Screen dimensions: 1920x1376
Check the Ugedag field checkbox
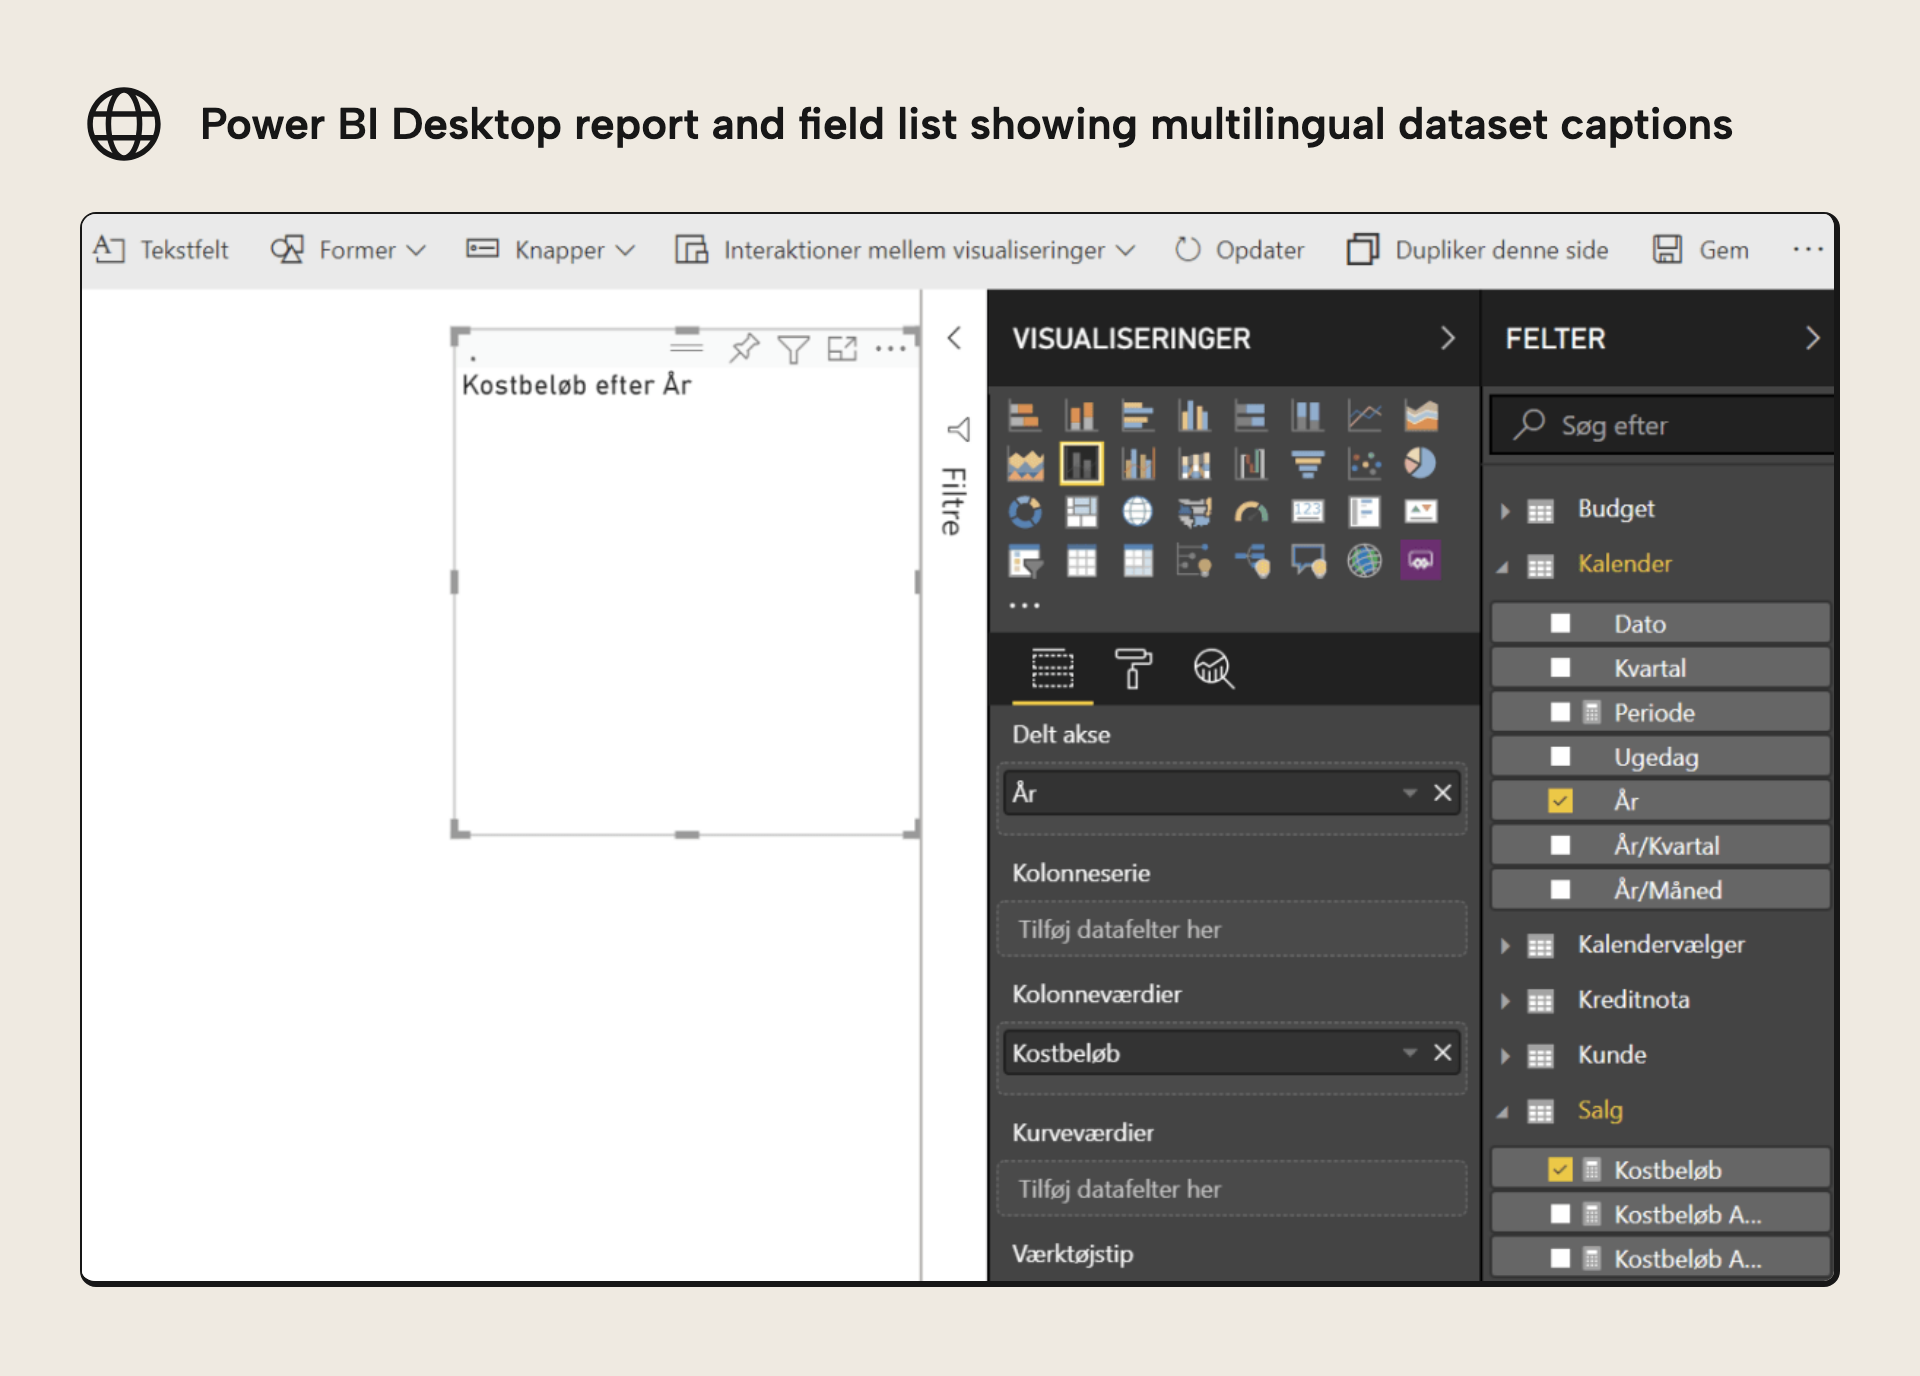click(1560, 756)
